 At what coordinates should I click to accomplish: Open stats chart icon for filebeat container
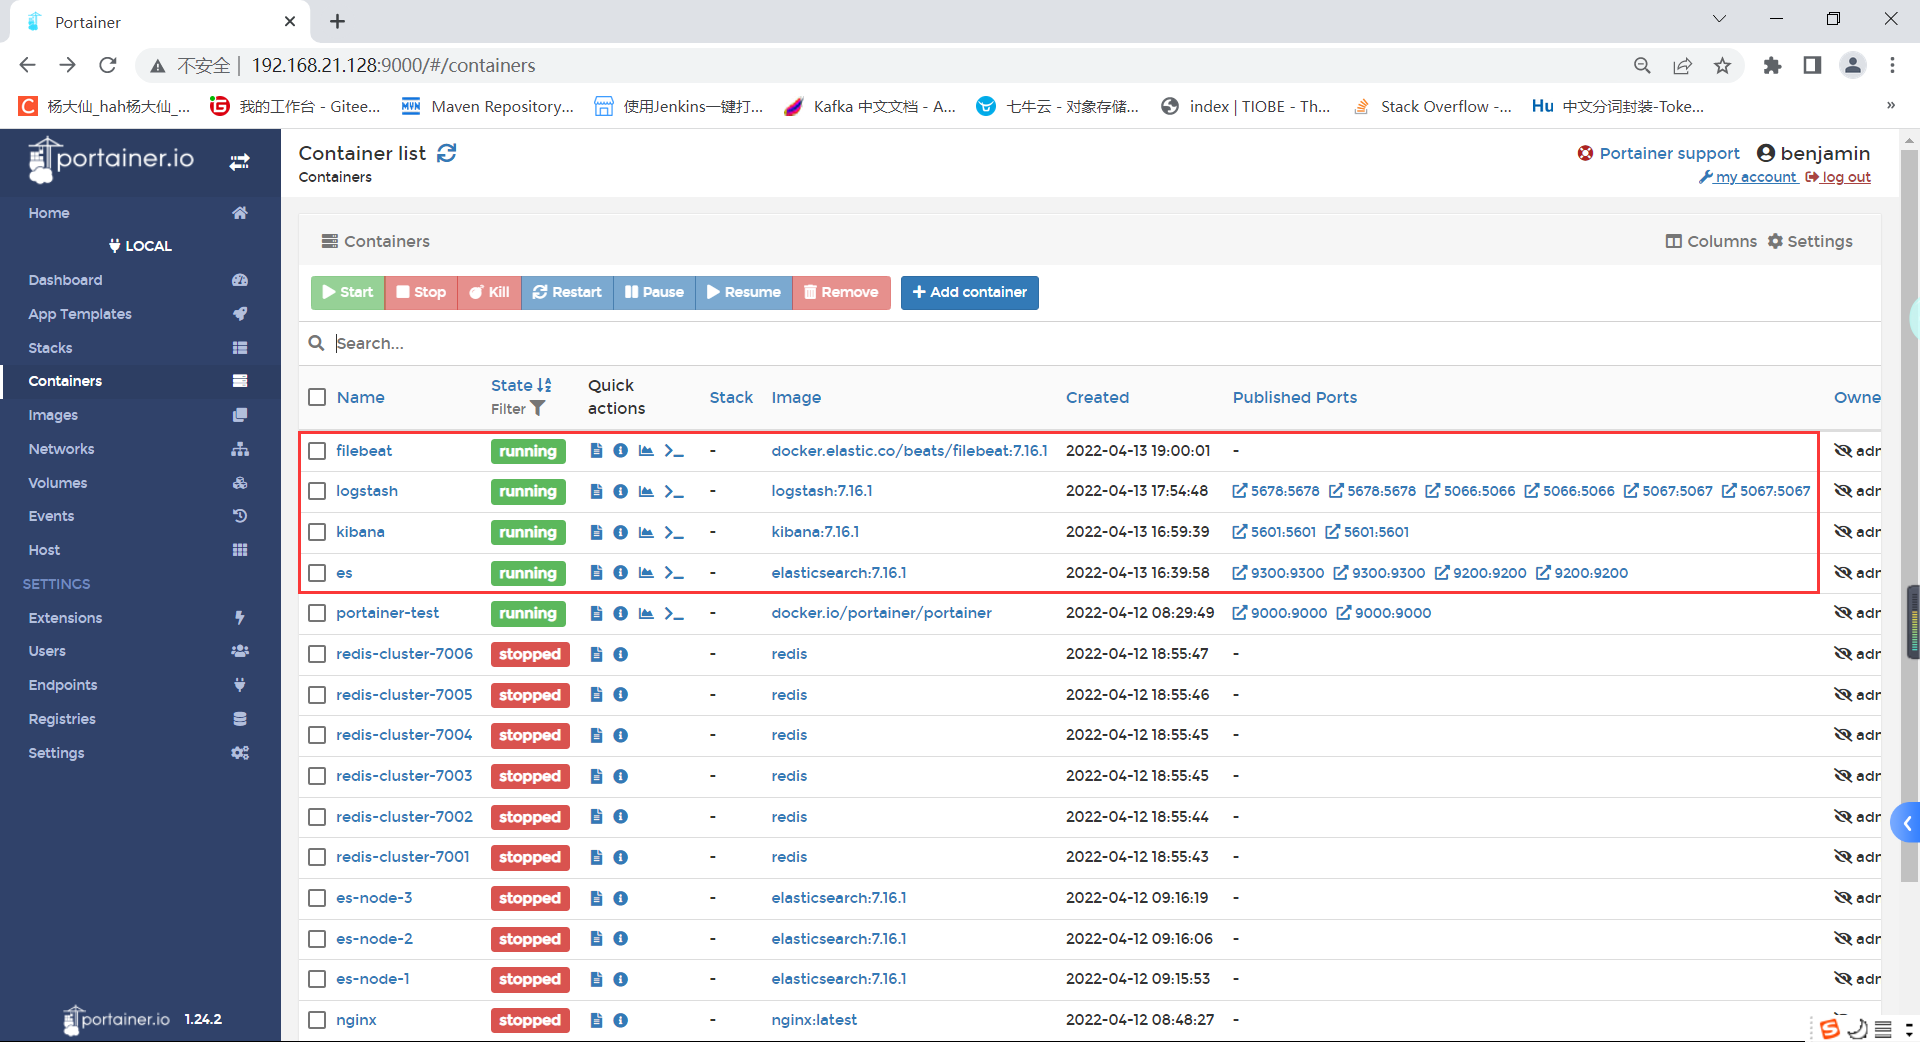pyautogui.click(x=646, y=451)
